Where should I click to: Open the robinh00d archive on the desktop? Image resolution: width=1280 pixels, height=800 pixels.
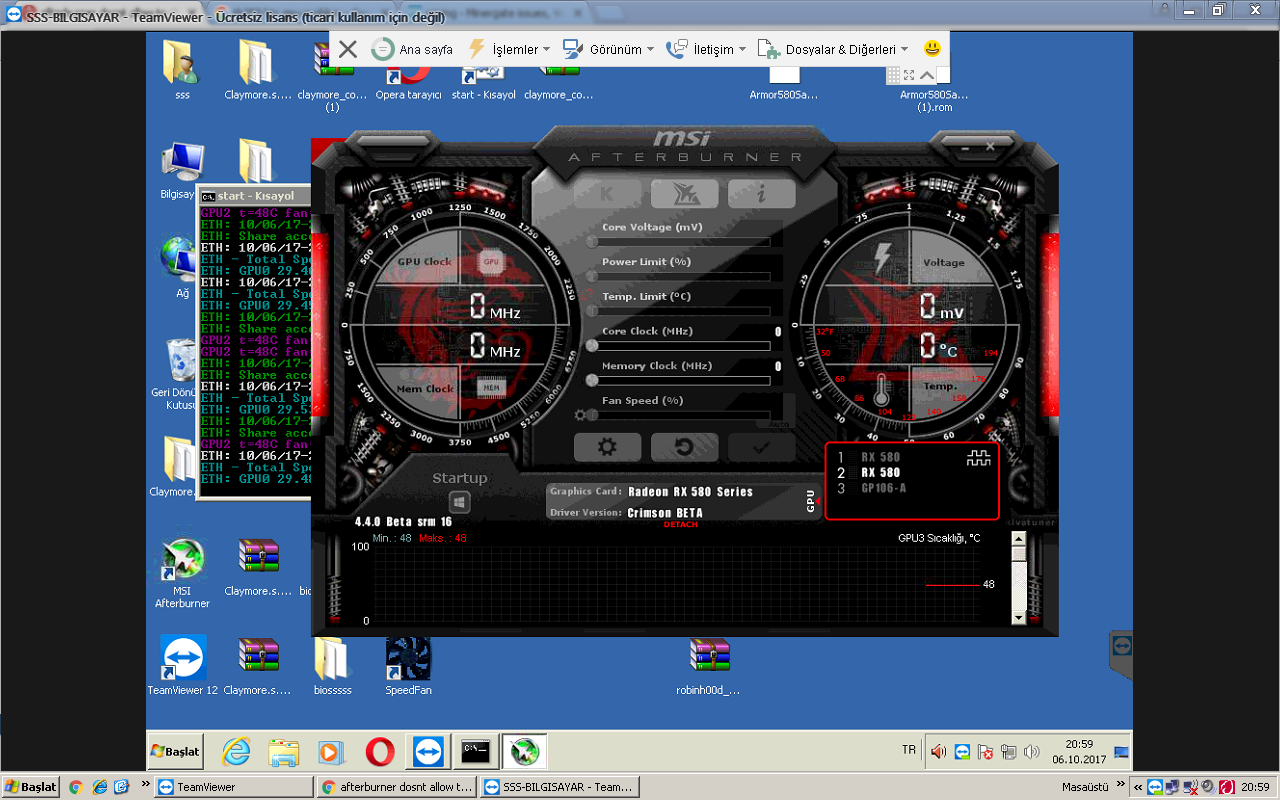coord(708,667)
